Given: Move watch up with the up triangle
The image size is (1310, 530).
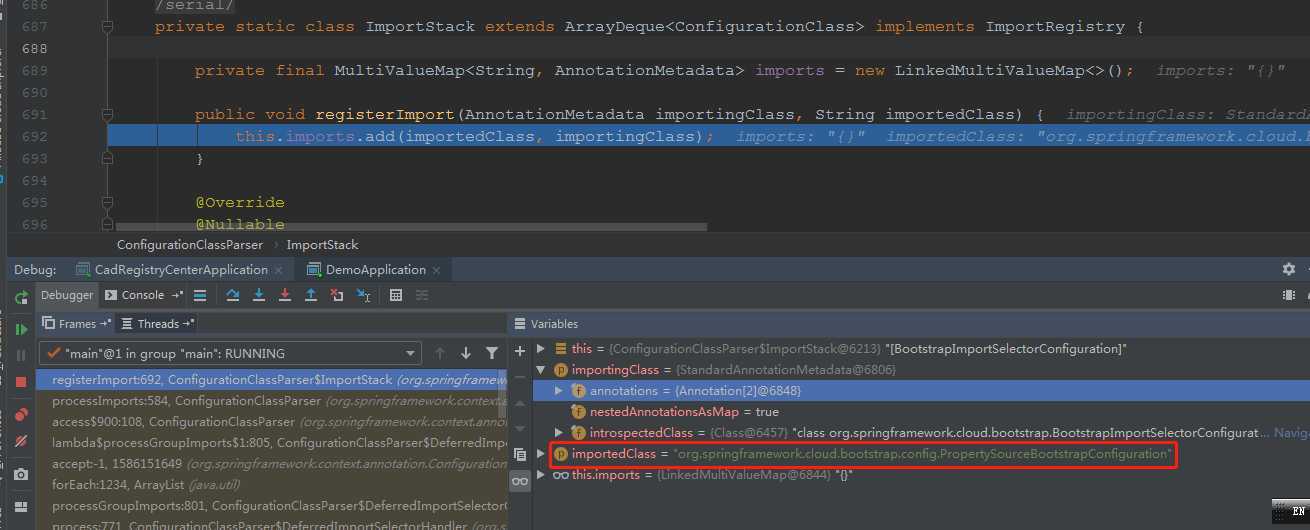Looking at the screenshot, I should (519, 402).
